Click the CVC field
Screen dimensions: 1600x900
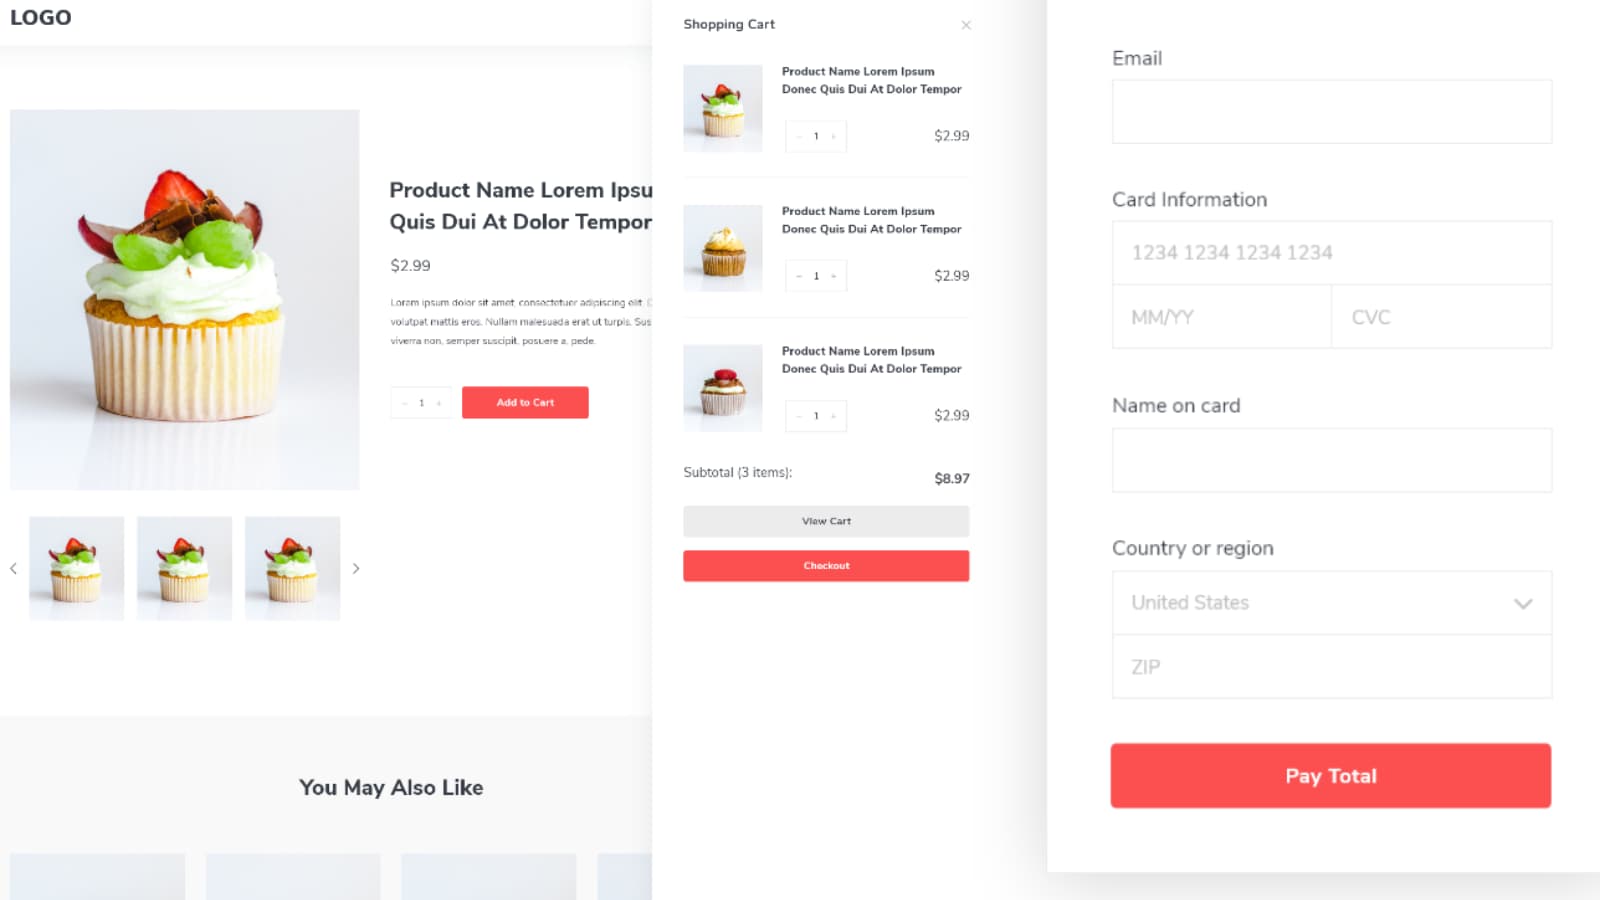[x=1440, y=316]
